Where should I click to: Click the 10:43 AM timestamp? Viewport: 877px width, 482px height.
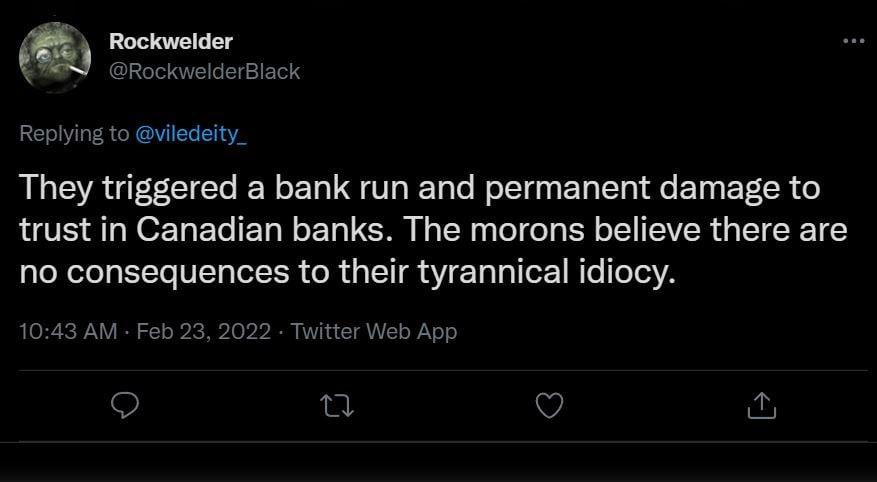click(x=68, y=331)
